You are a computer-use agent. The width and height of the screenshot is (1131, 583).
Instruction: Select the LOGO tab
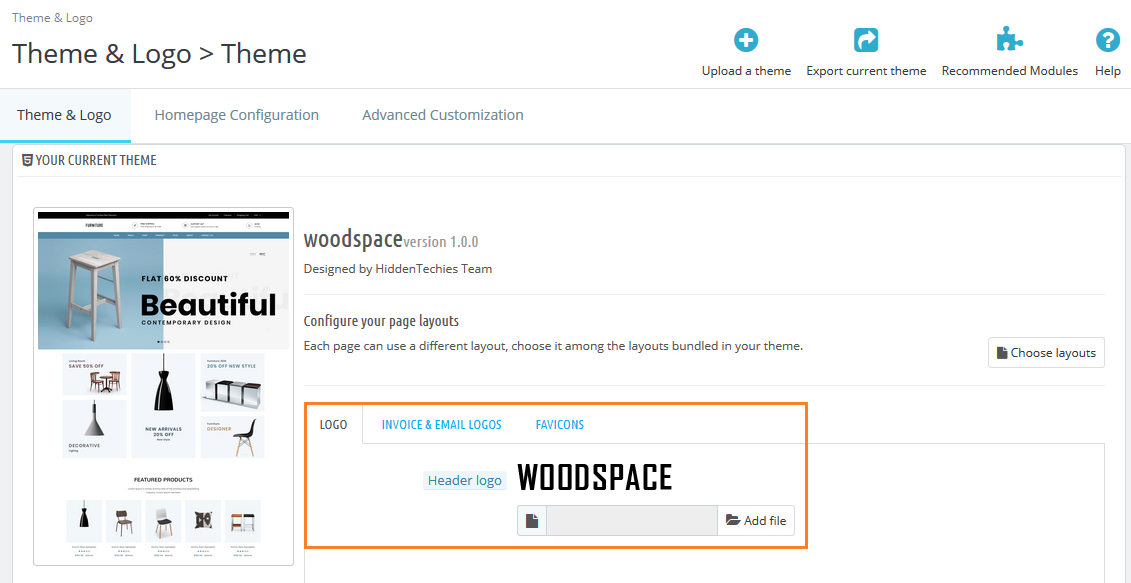point(334,424)
